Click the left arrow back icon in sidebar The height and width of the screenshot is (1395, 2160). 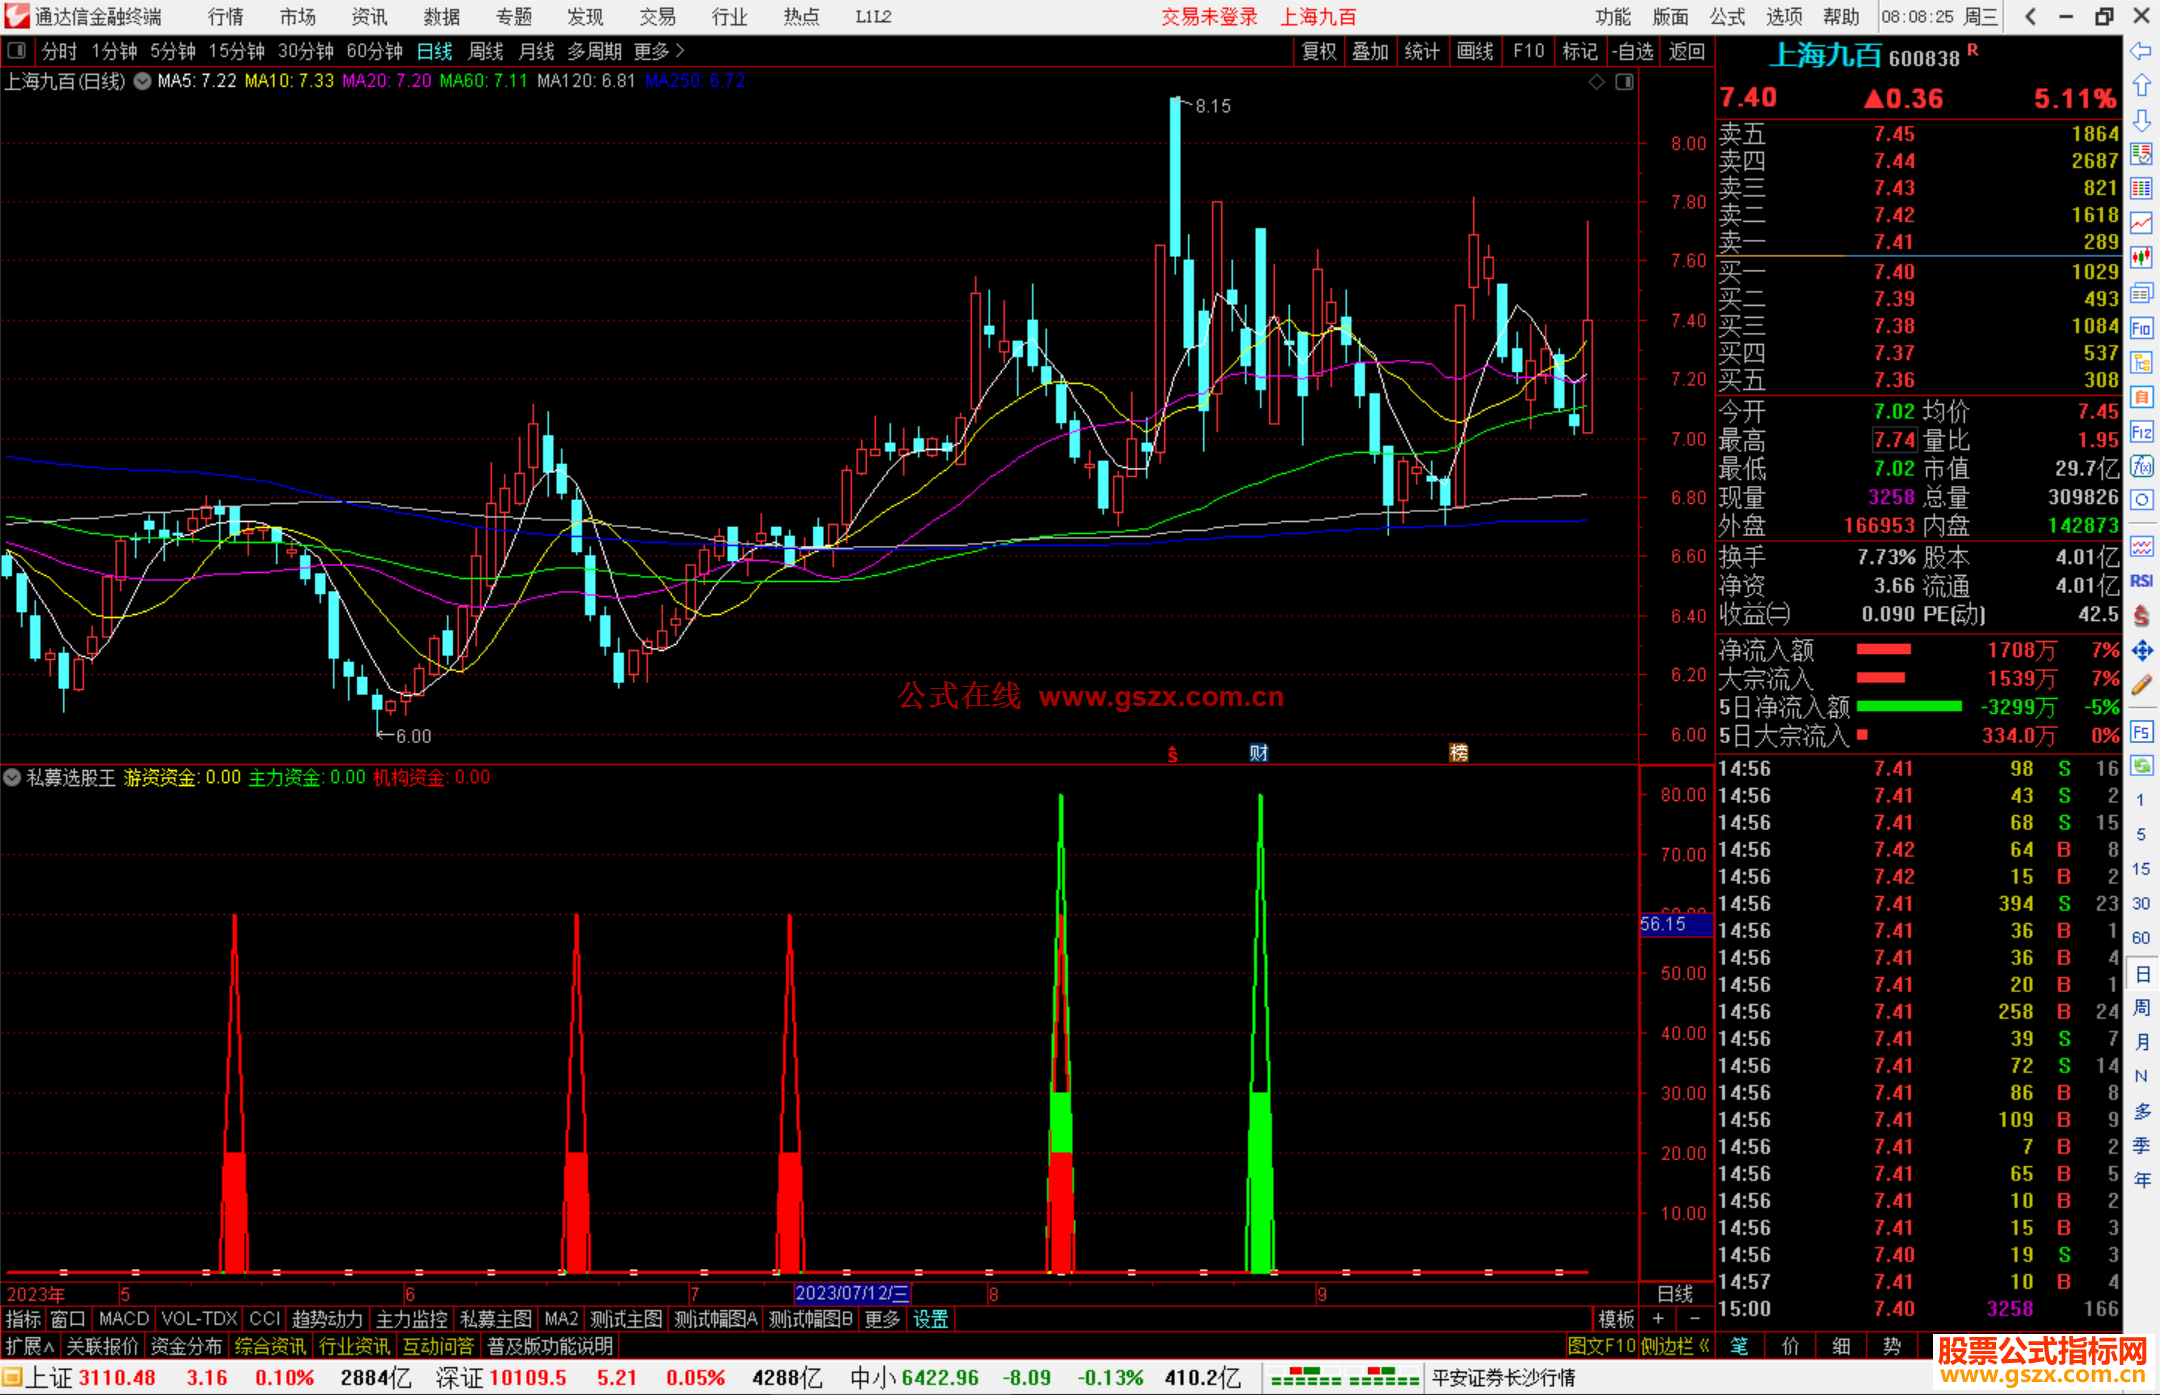pyautogui.click(x=2141, y=51)
